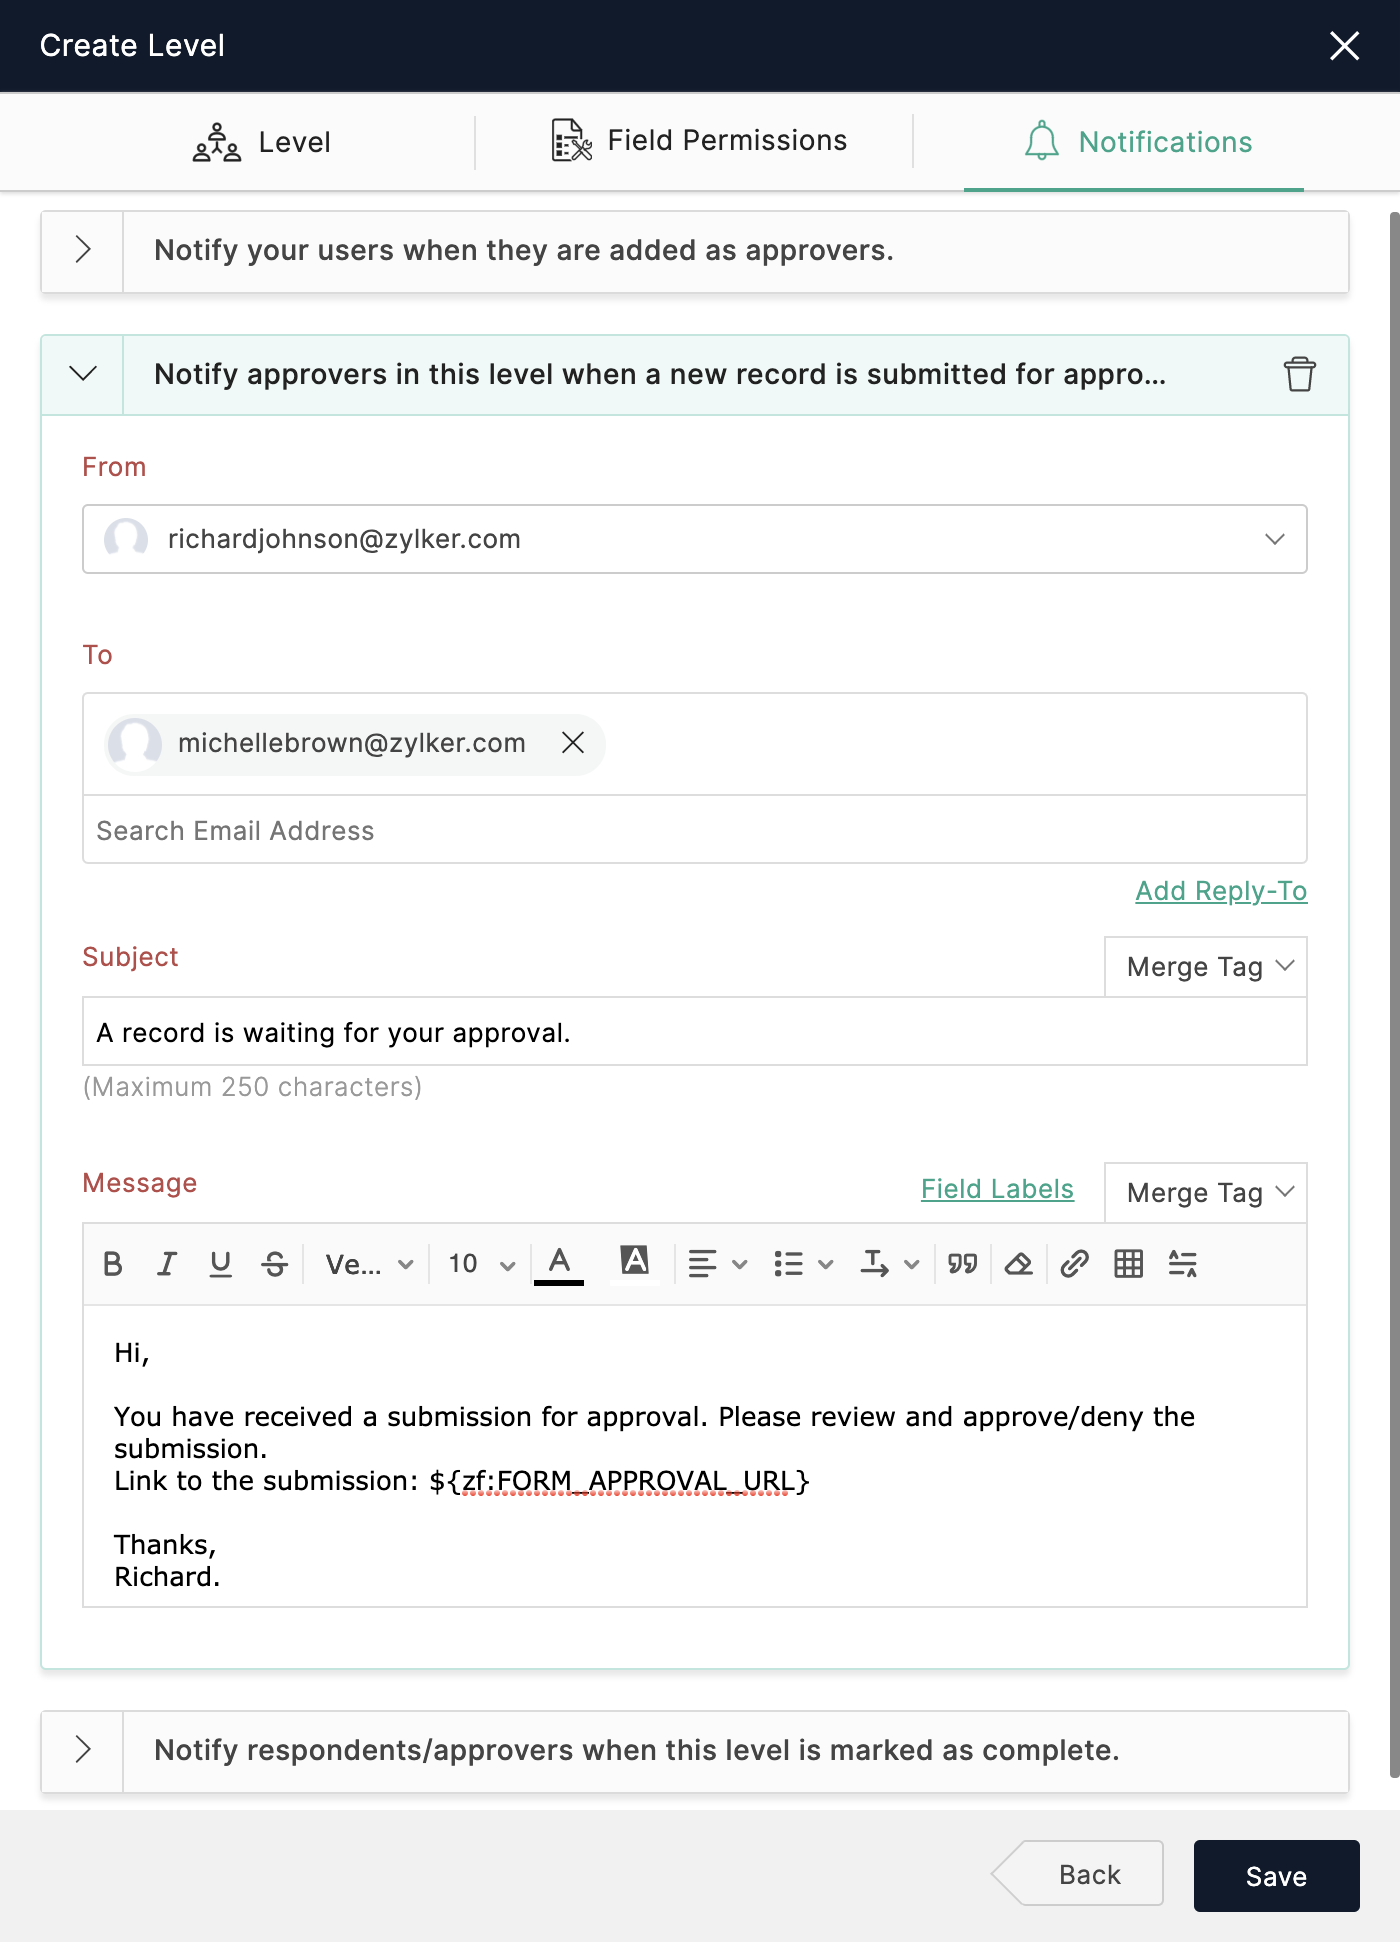Open the font size dropdown
This screenshot has height=1942, width=1400.
click(481, 1264)
